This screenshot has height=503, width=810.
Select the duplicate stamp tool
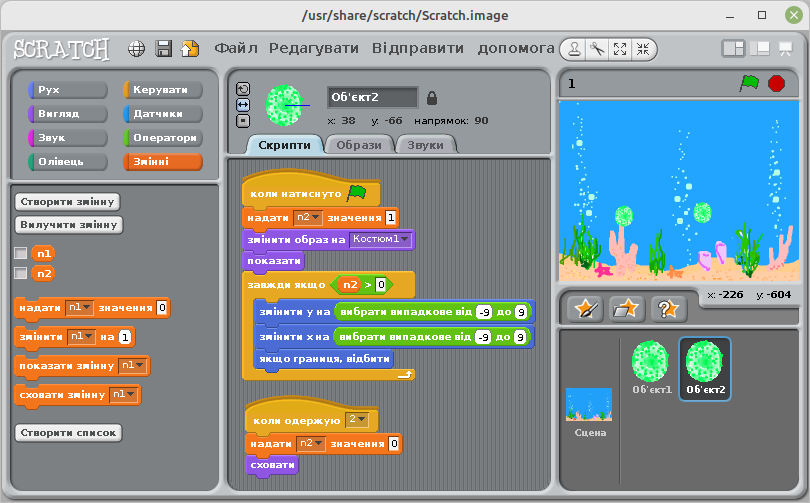[574, 50]
